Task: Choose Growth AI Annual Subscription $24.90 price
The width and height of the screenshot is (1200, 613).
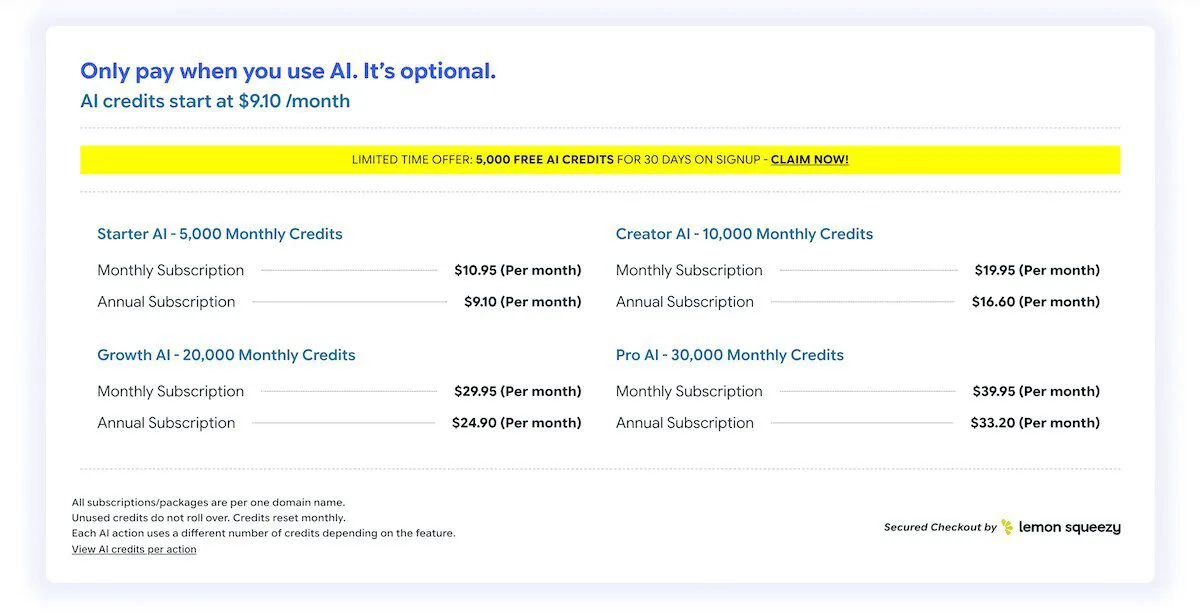Action: tap(517, 423)
